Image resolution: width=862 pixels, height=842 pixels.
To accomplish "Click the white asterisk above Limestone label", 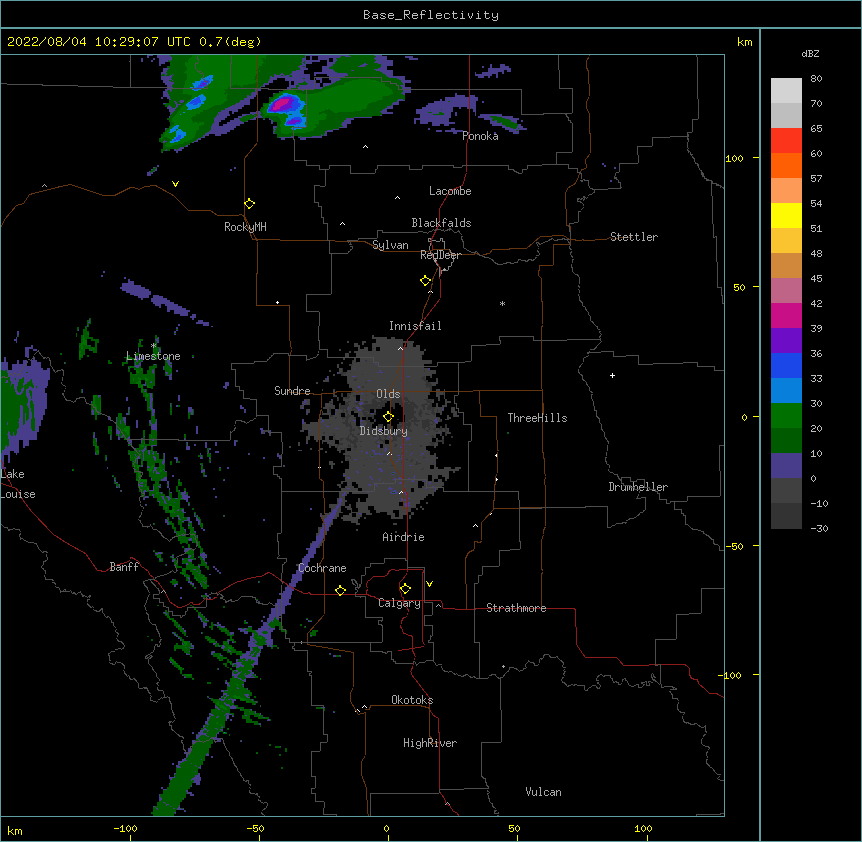I will point(153,346).
